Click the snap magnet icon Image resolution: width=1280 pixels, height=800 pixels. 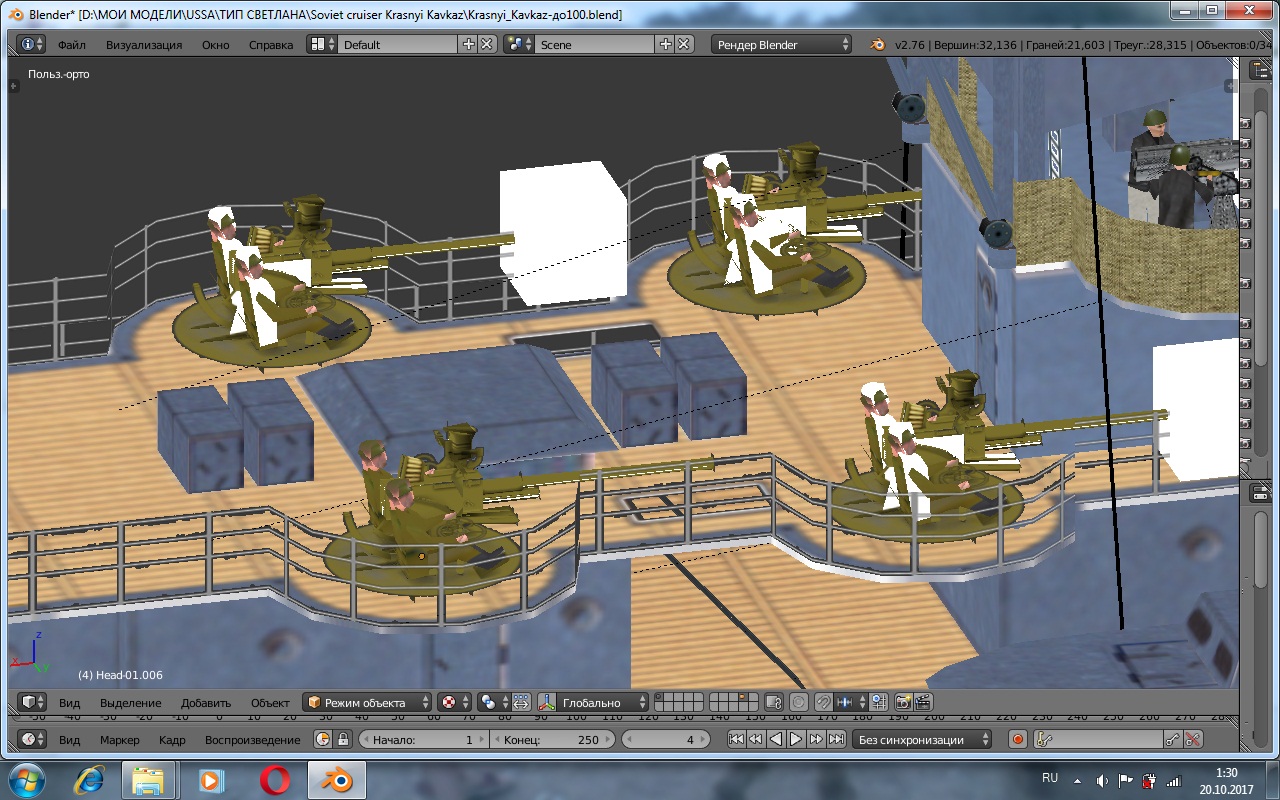[x=823, y=702]
